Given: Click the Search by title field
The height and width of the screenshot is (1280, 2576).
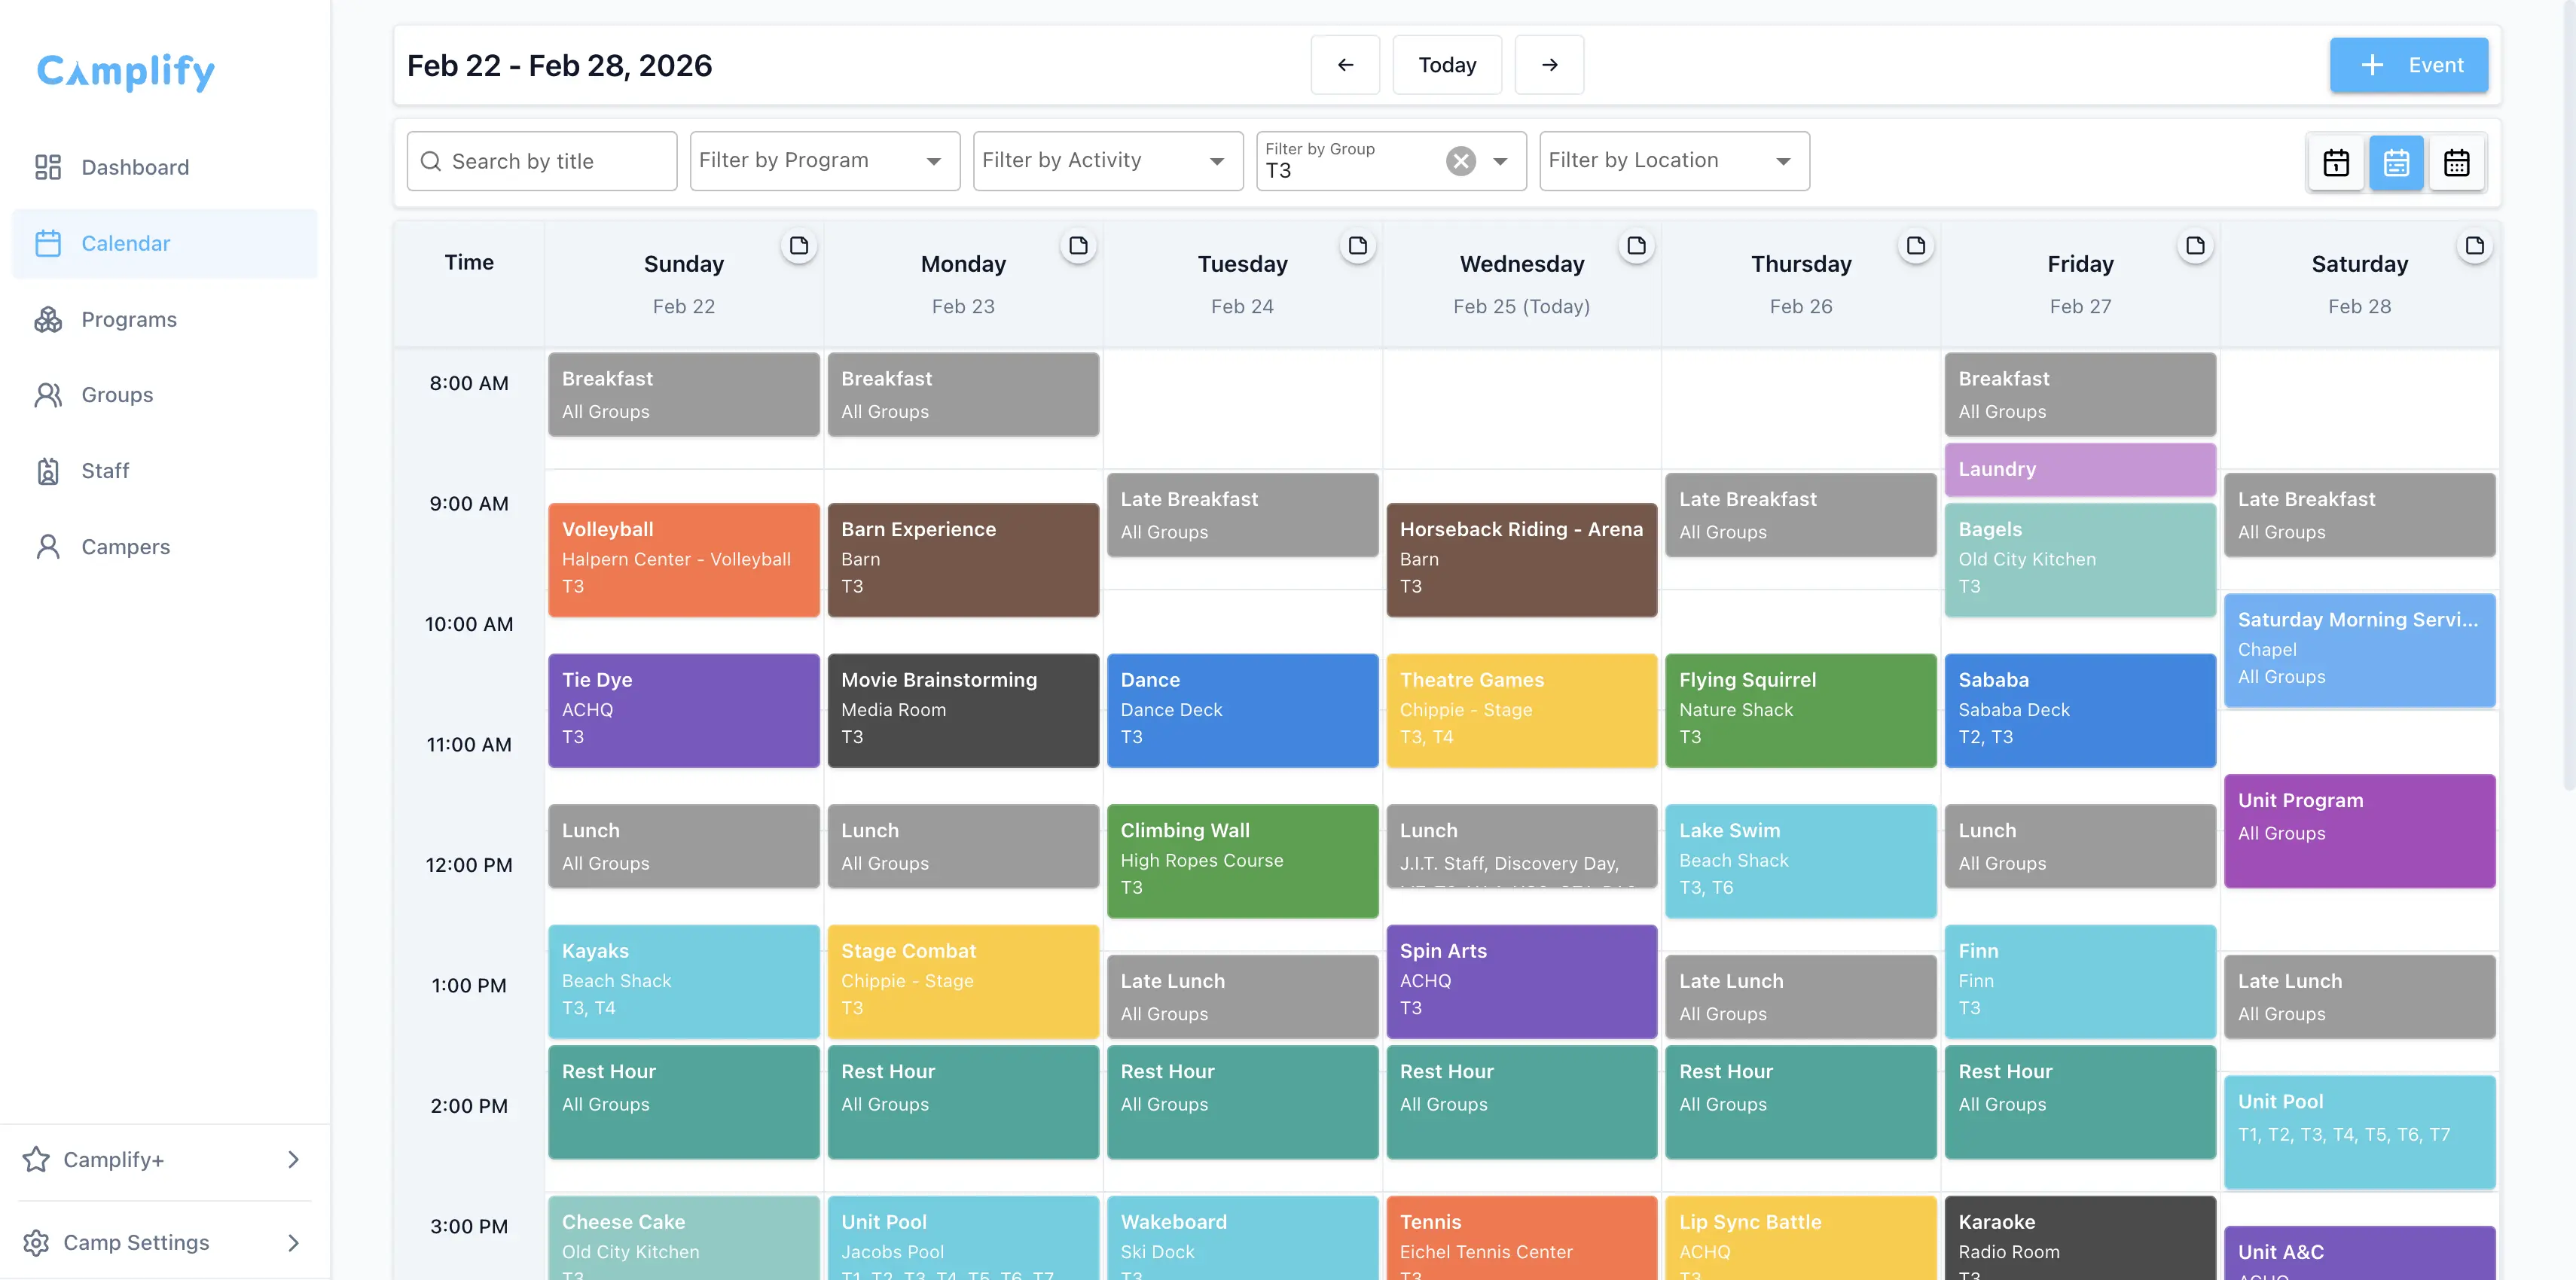Looking at the screenshot, I should [541, 160].
